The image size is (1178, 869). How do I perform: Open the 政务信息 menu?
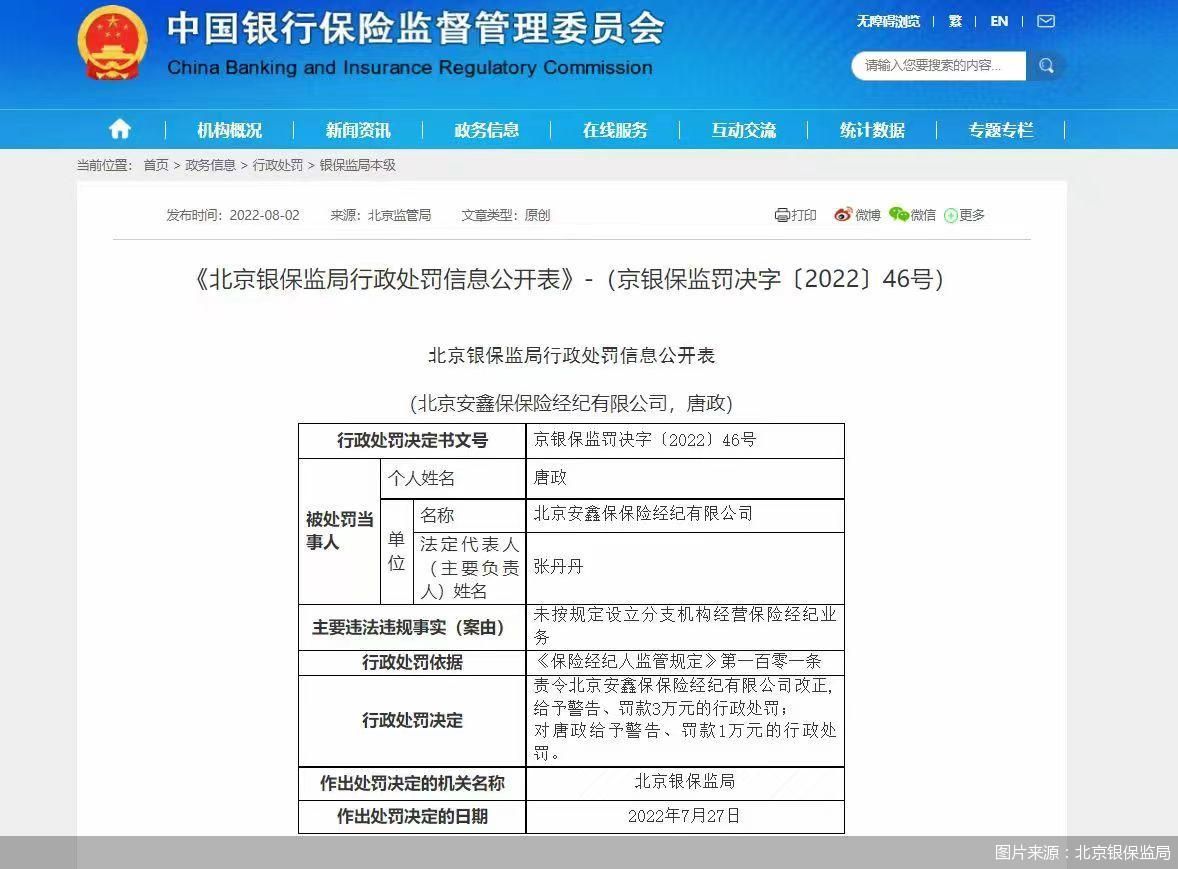coord(486,130)
